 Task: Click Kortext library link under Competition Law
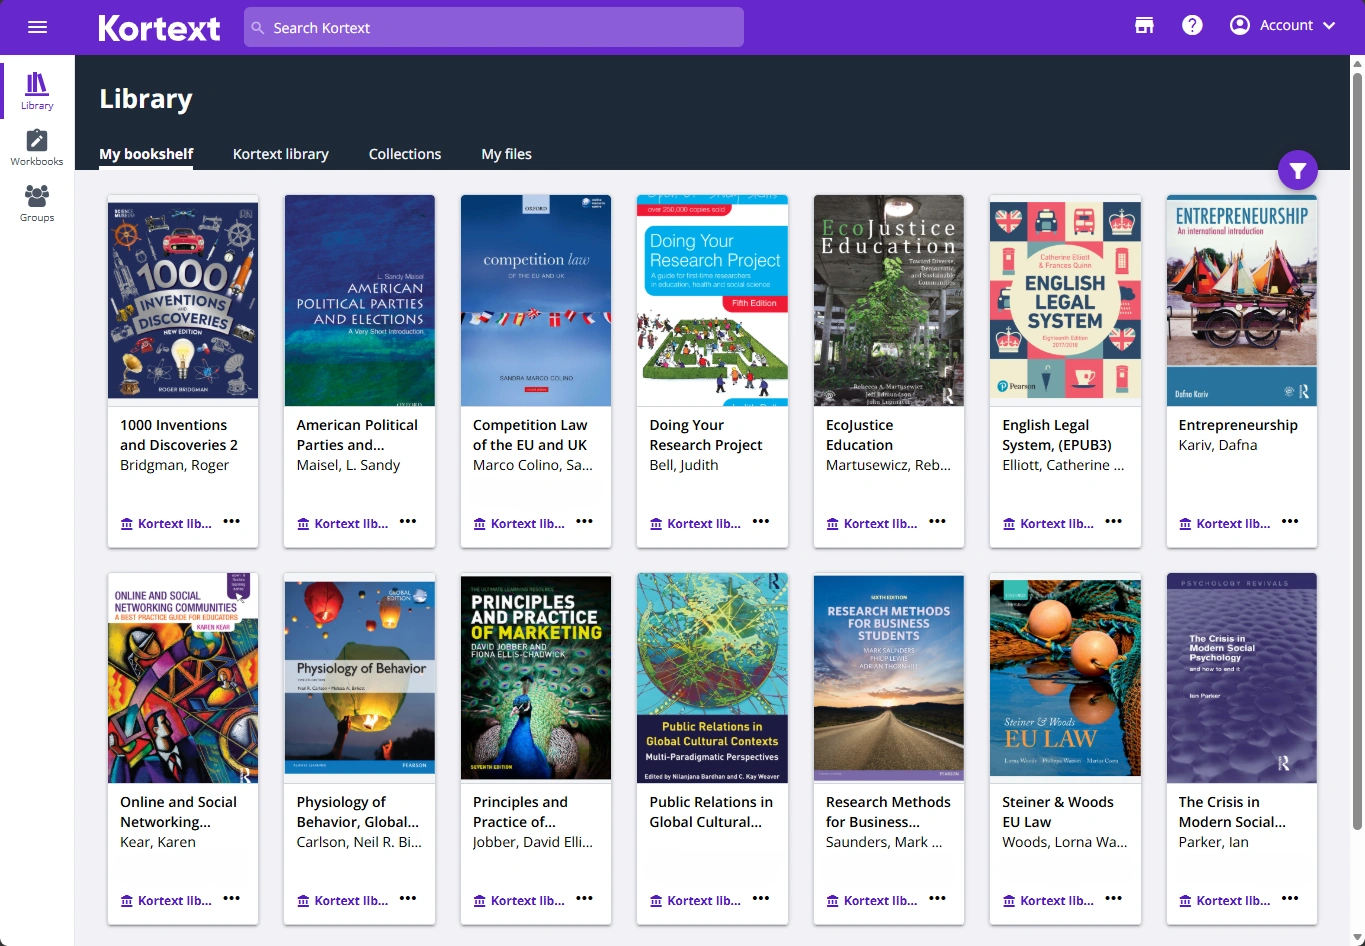(519, 524)
